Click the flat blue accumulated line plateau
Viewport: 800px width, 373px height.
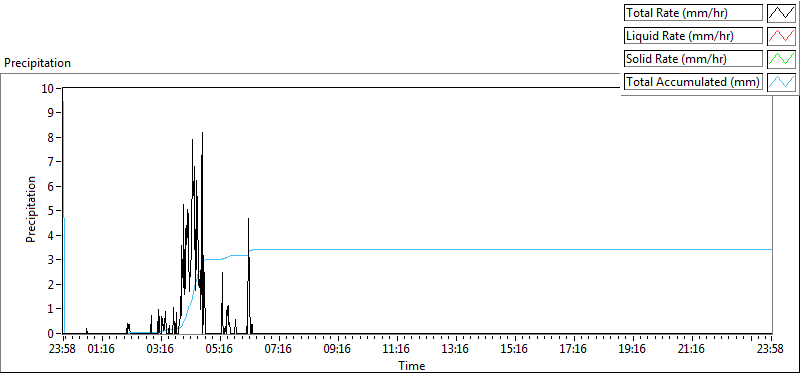[x=510, y=250]
